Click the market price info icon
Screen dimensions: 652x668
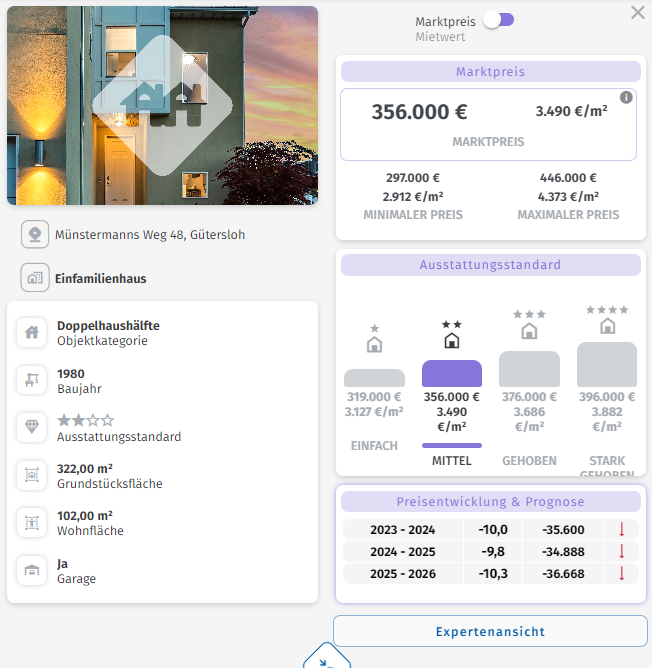point(626,98)
